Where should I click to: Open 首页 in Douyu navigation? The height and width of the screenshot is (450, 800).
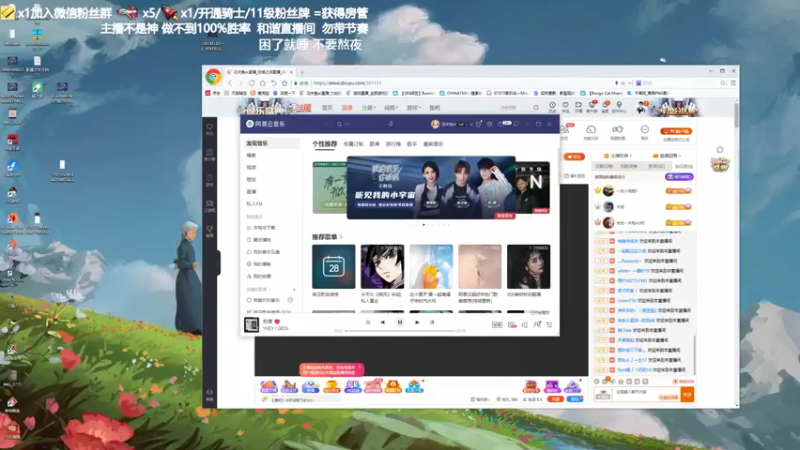click(327, 108)
